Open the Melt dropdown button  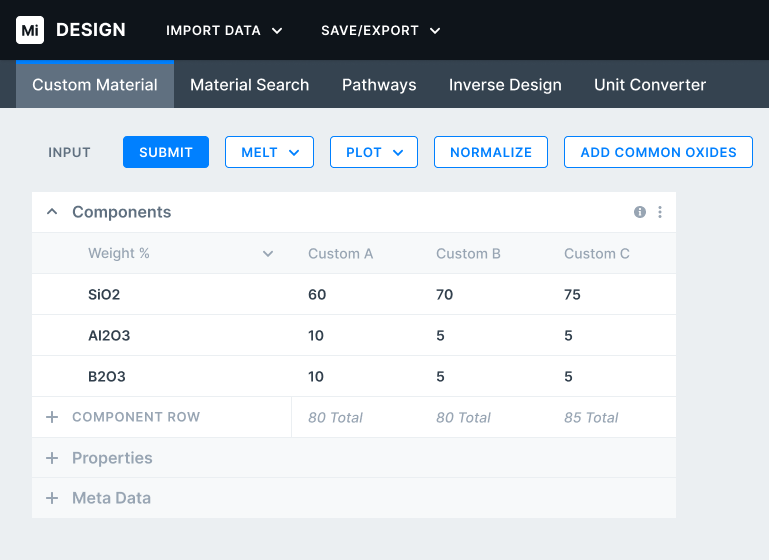click(x=269, y=152)
